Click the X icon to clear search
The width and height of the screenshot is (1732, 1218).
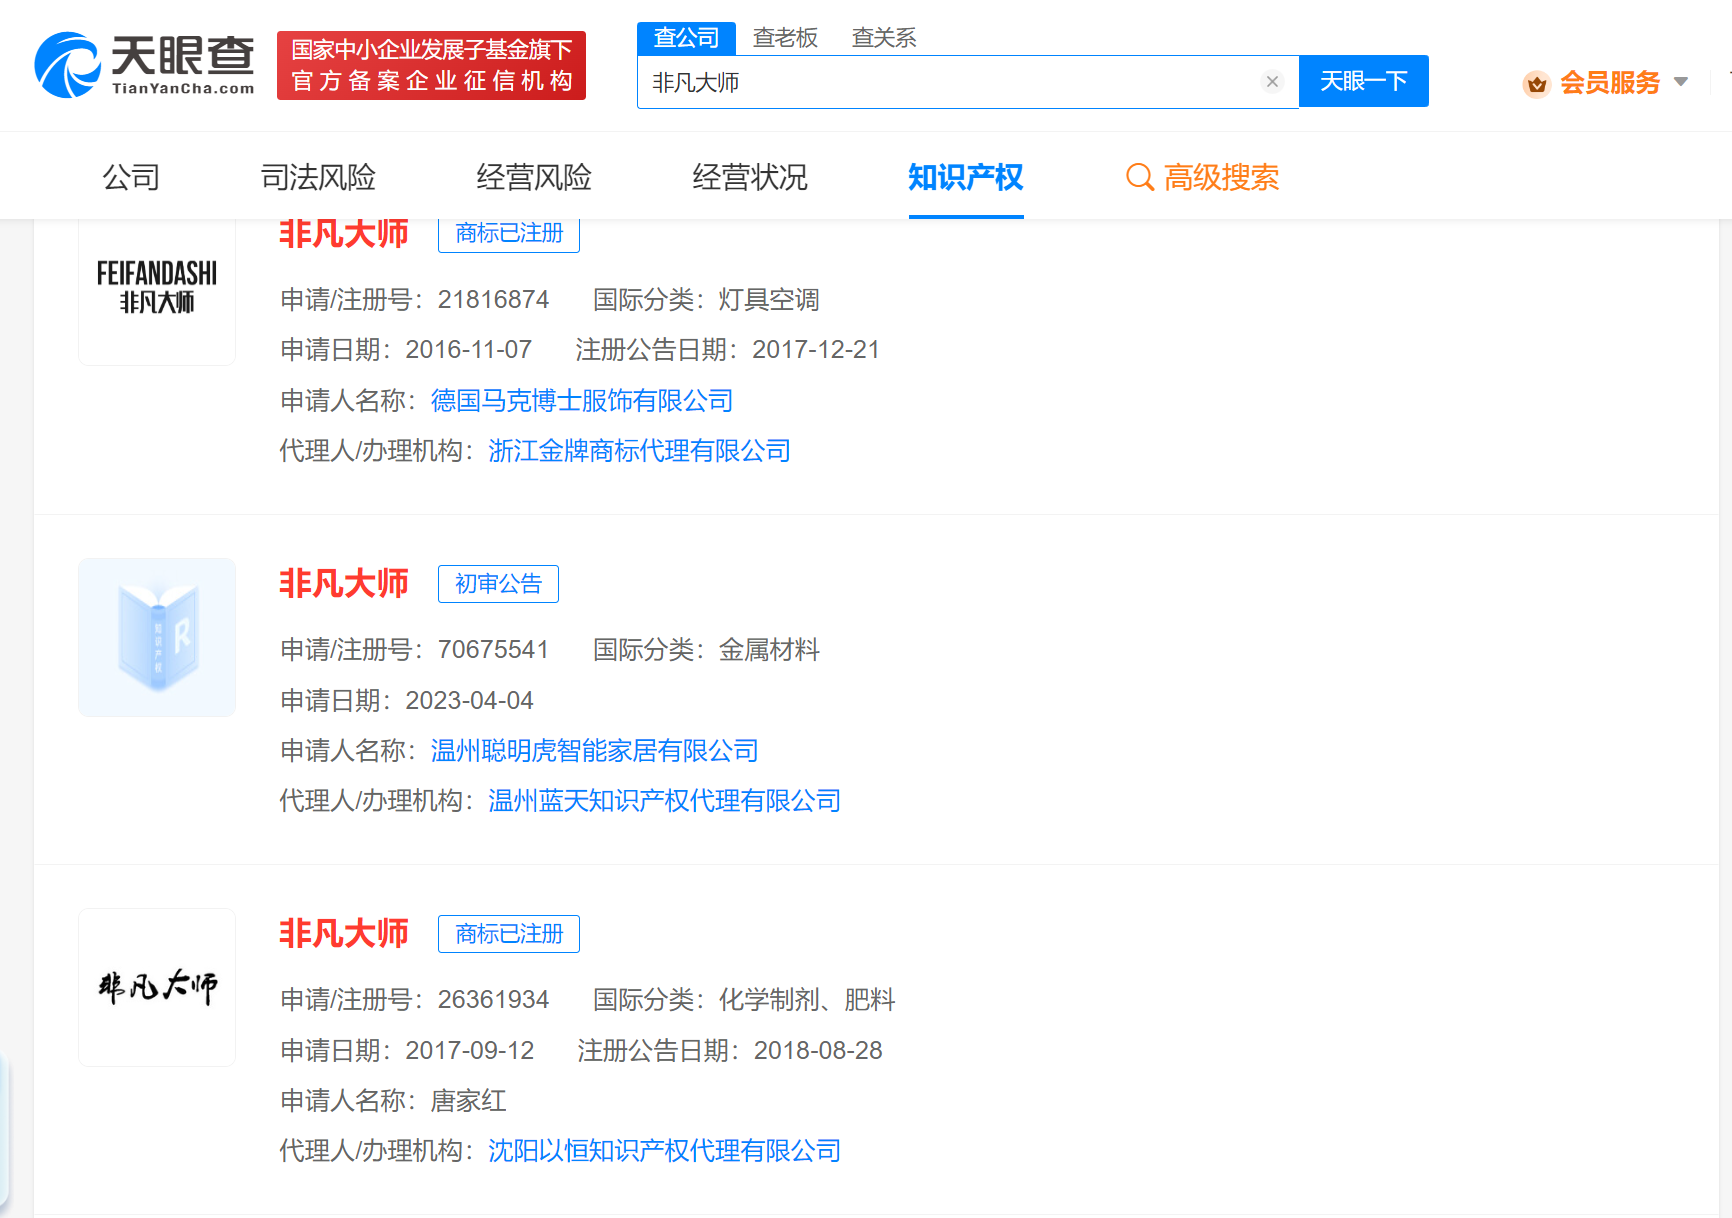coord(1271,81)
